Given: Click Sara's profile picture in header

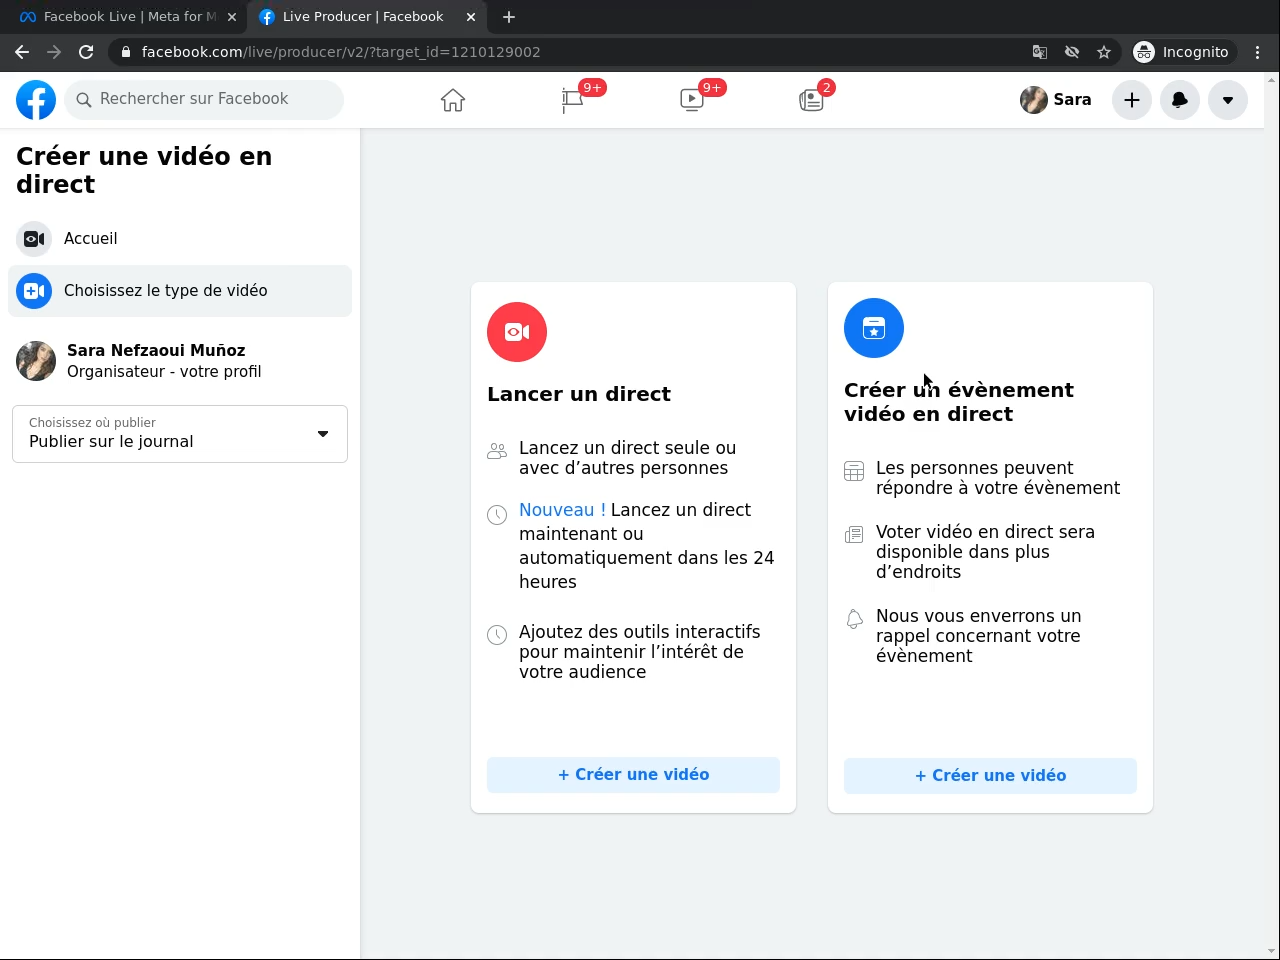Looking at the screenshot, I should pos(1034,100).
